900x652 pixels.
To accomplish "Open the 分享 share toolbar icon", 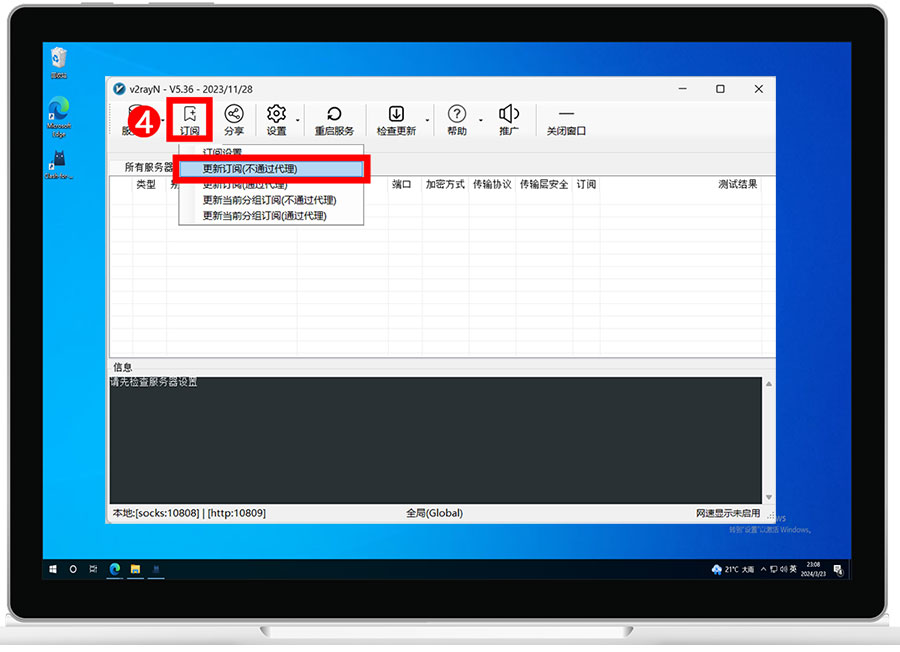I will tap(234, 119).
